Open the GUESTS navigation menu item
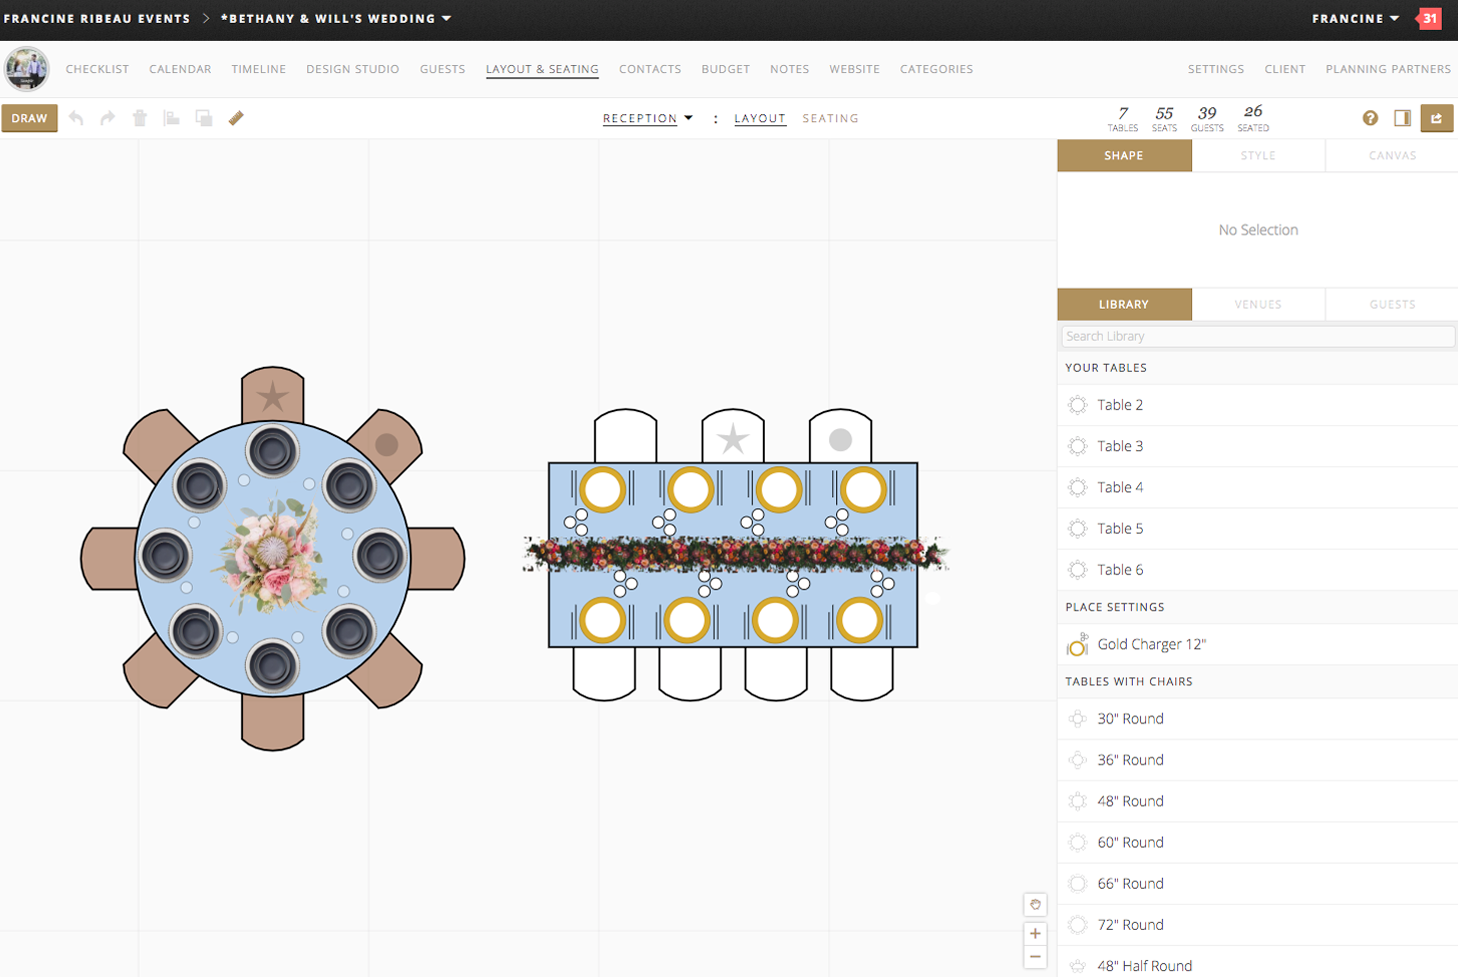The height and width of the screenshot is (977, 1458). [442, 69]
